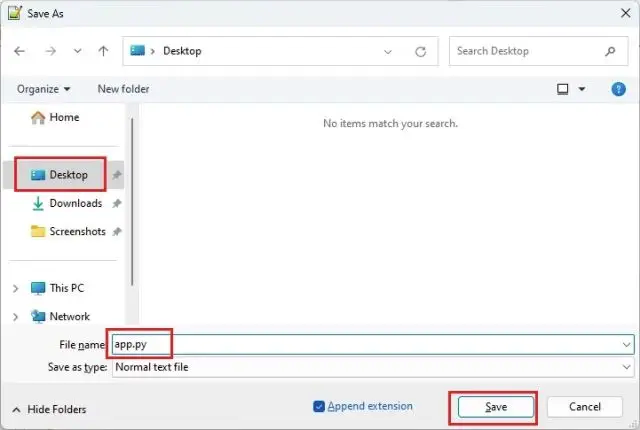
Task: Click Desktop in the address breadcrumb
Action: (182, 51)
